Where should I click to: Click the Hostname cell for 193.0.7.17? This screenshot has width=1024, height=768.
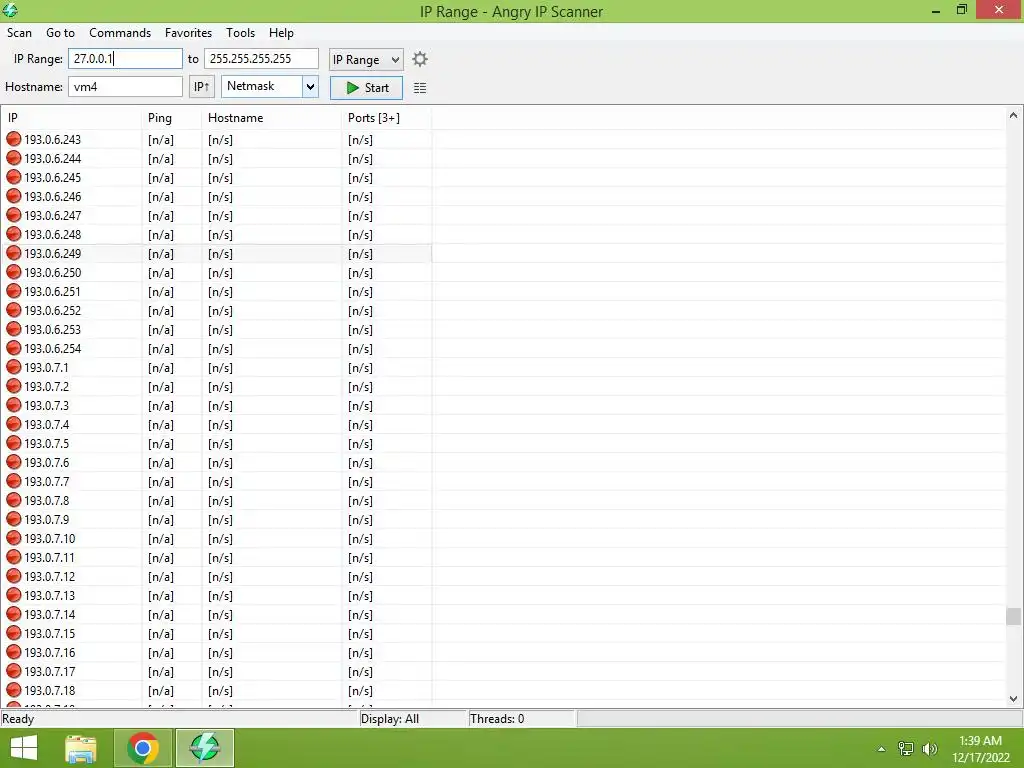point(220,671)
